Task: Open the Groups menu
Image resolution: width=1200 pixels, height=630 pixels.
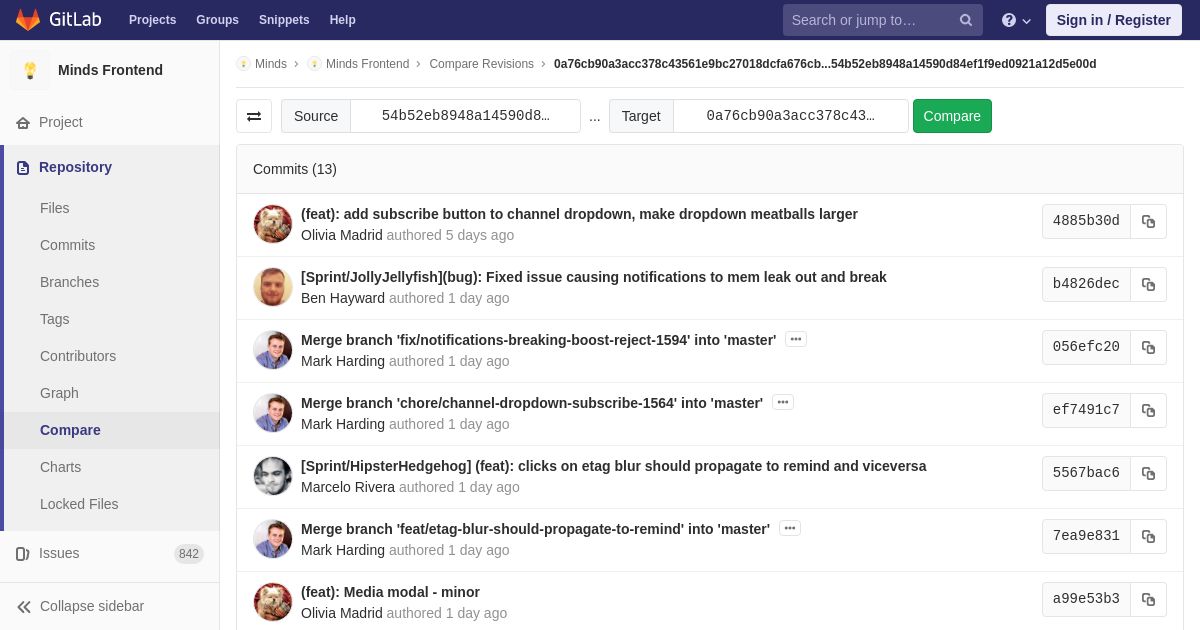Action: click(217, 20)
